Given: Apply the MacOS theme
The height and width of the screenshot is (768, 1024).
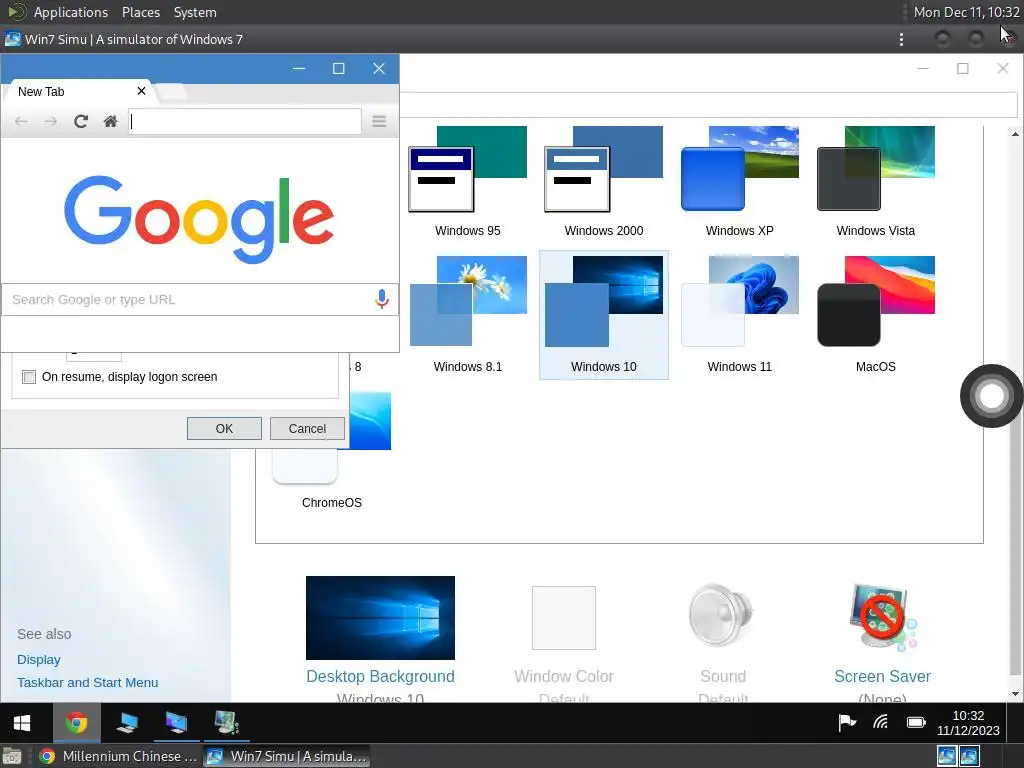Looking at the screenshot, I should click(x=875, y=315).
